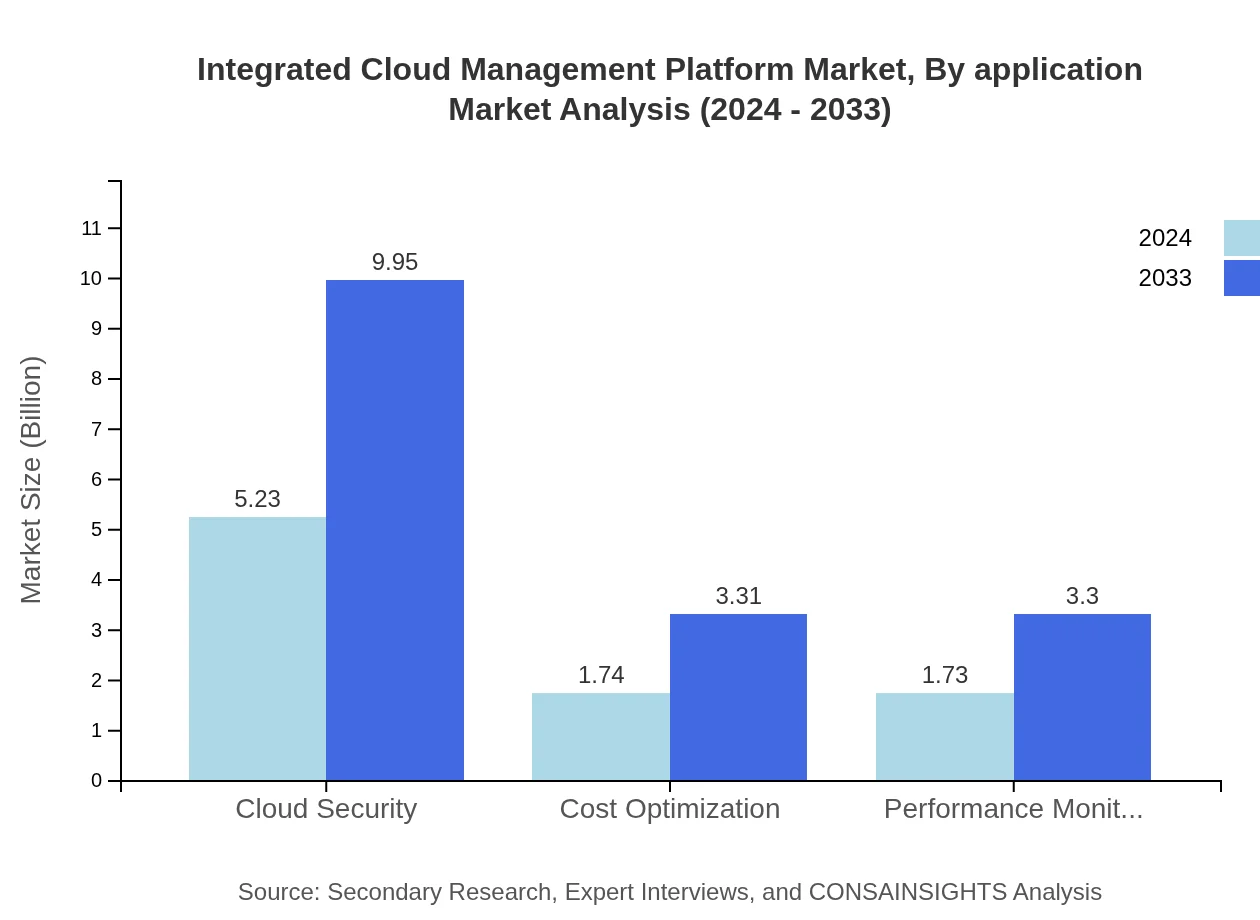
Task: Click the Performance Monitoring 2033 bar
Action: [x=1082, y=695]
